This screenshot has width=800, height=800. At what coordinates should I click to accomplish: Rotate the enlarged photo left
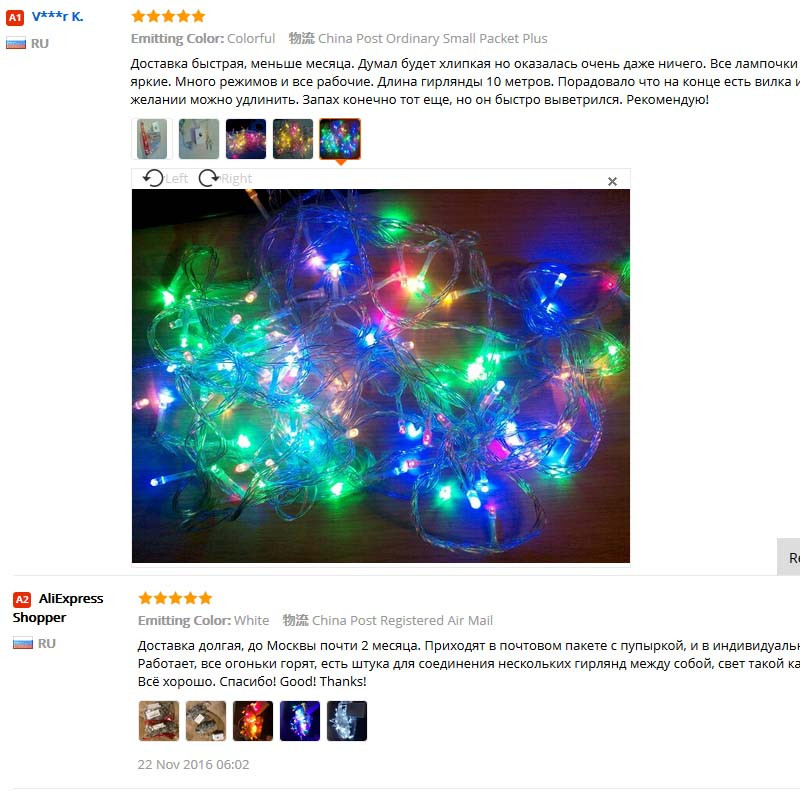point(165,178)
